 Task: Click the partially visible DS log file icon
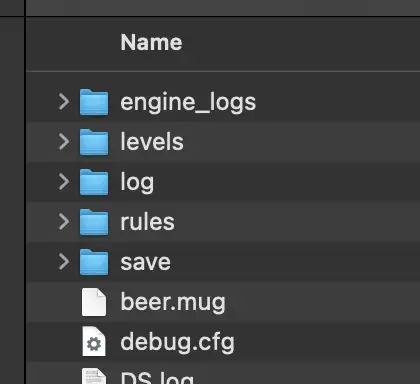(x=94, y=376)
